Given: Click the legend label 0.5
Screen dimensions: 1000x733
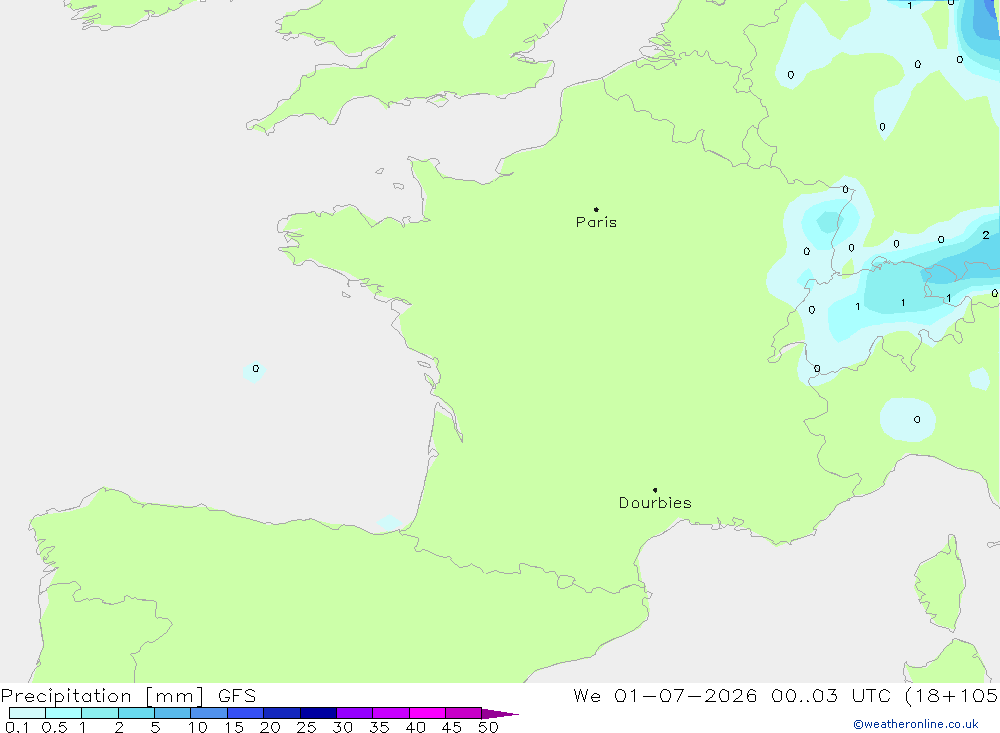Looking at the screenshot, I should tap(54, 727).
